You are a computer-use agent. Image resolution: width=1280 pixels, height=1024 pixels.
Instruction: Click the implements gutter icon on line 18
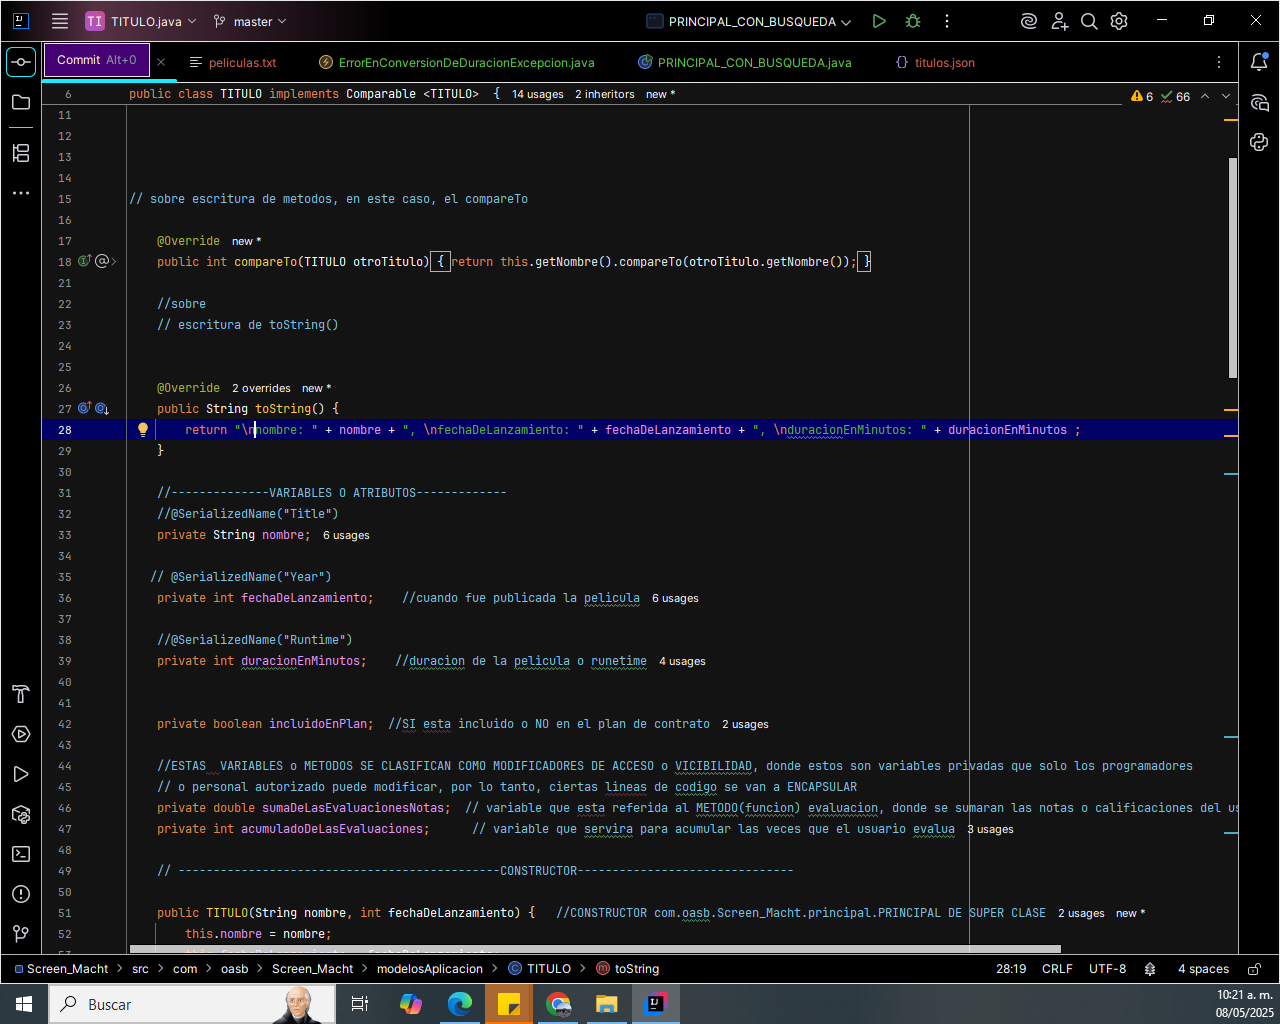(84, 261)
